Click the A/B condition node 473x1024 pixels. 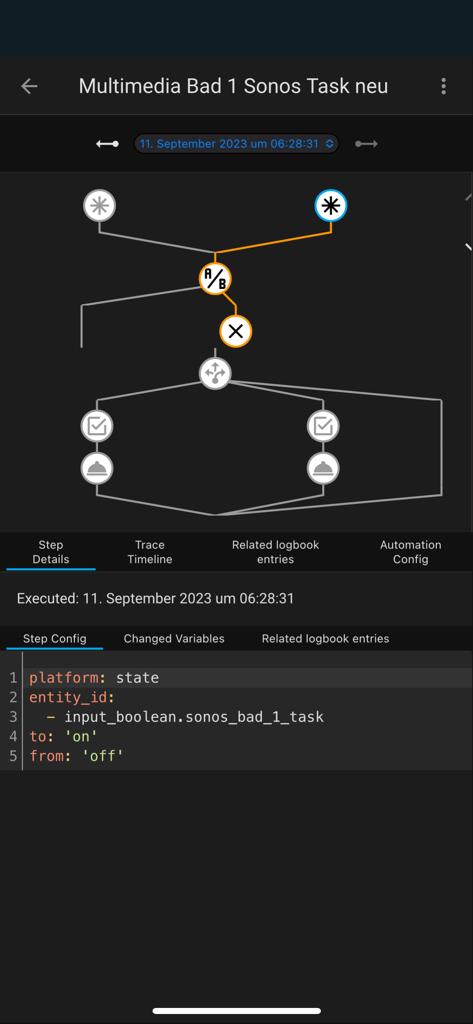coord(215,279)
